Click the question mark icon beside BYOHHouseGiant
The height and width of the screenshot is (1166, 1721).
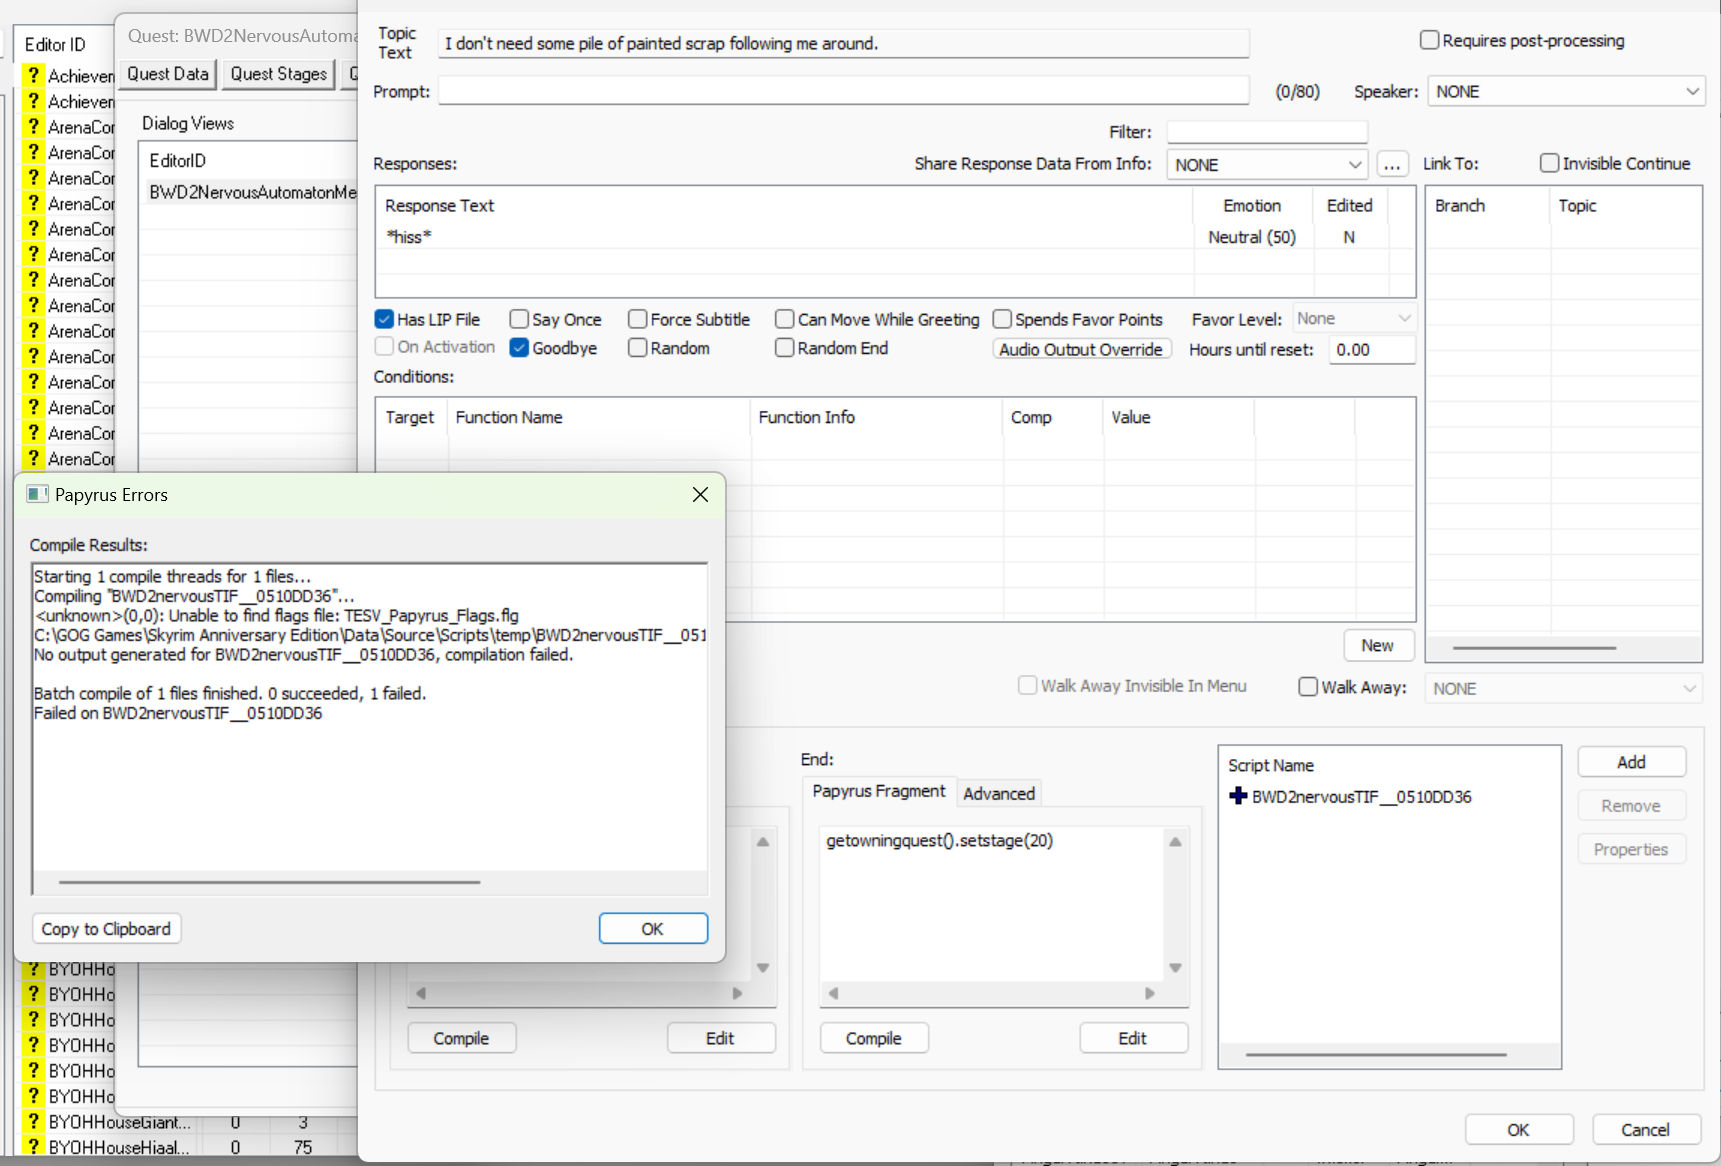(x=34, y=1121)
